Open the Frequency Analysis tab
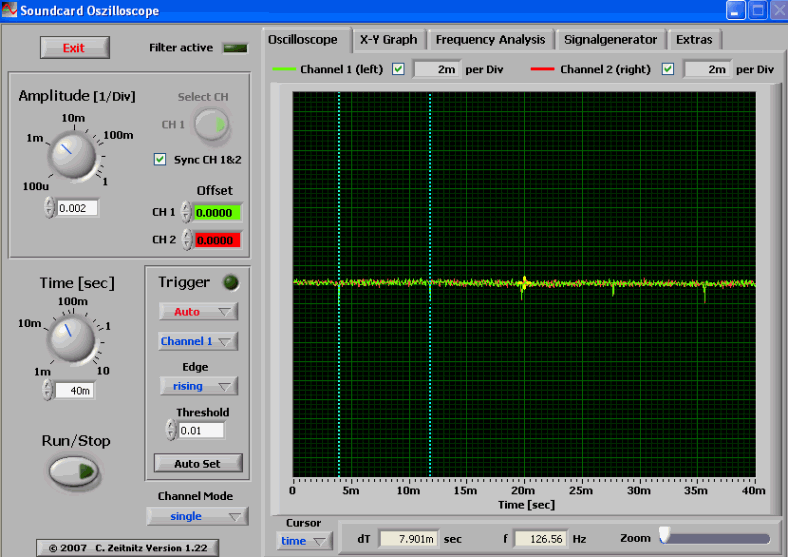This screenshot has height=557, width=788. point(490,40)
